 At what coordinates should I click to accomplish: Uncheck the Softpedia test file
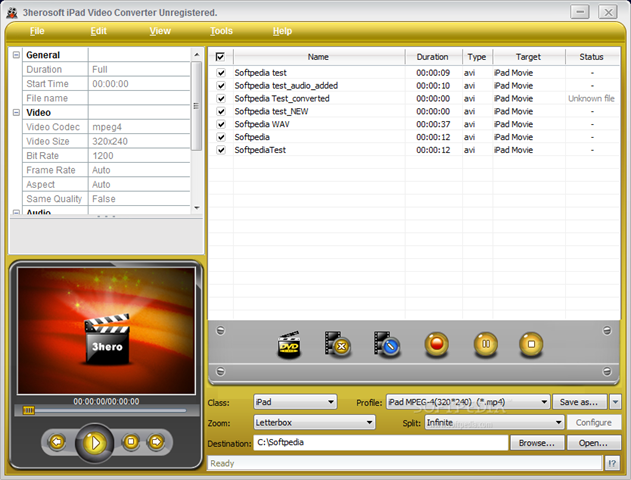(221, 73)
